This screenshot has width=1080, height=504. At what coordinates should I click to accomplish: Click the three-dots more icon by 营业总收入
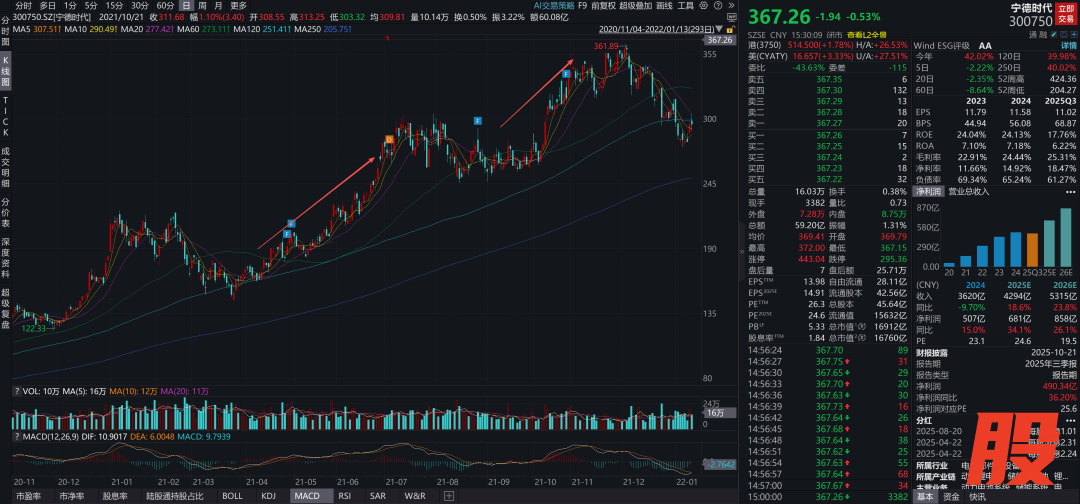click(1068, 191)
